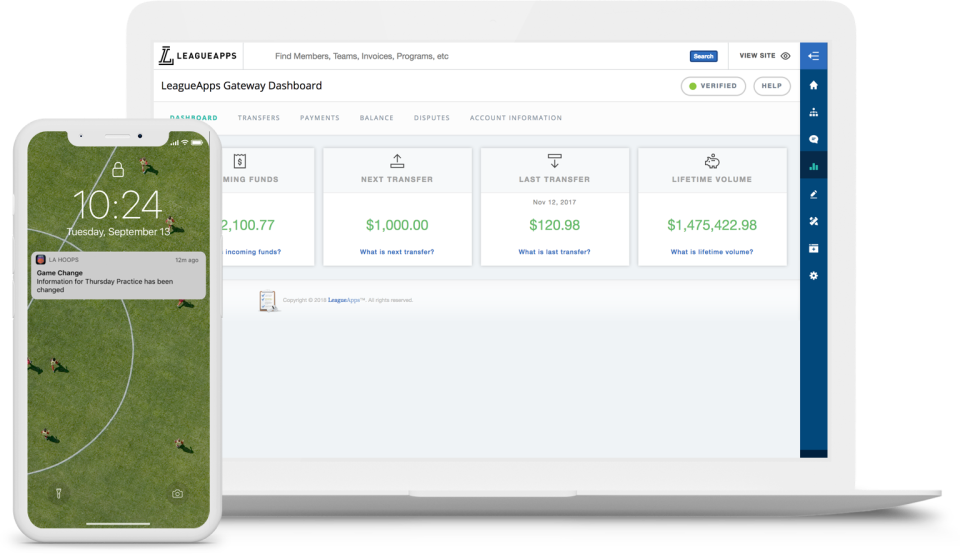Click the eye icon next to View Site
This screenshot has width=960, height=554.
click(786, 56)
